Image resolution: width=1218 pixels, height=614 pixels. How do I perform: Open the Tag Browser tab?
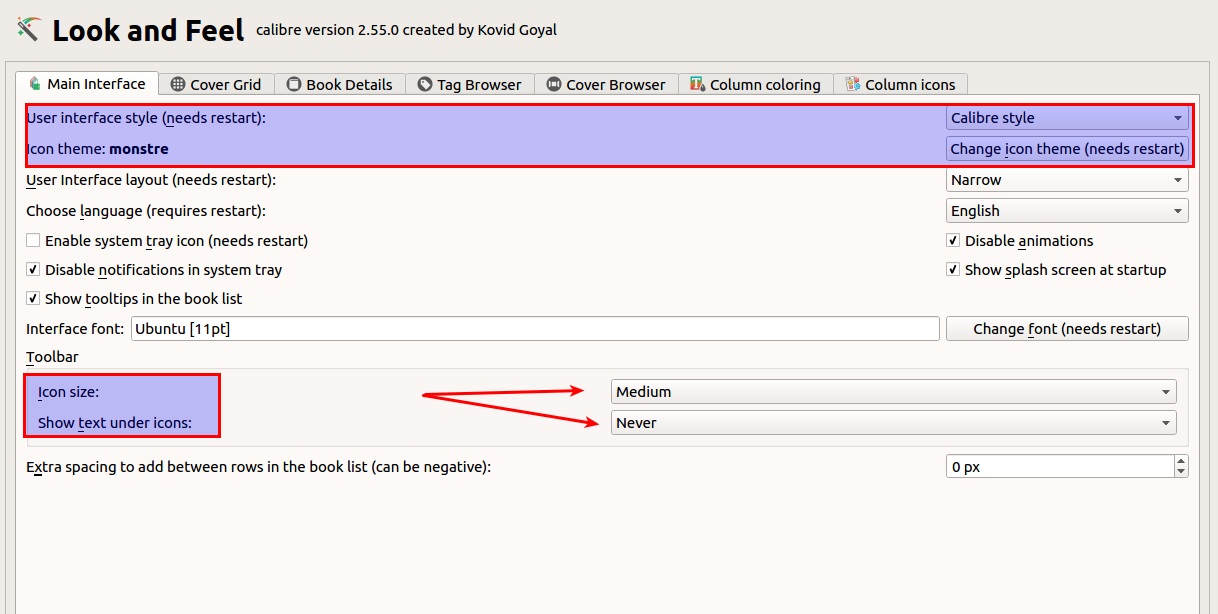click(x=469, y=84)
